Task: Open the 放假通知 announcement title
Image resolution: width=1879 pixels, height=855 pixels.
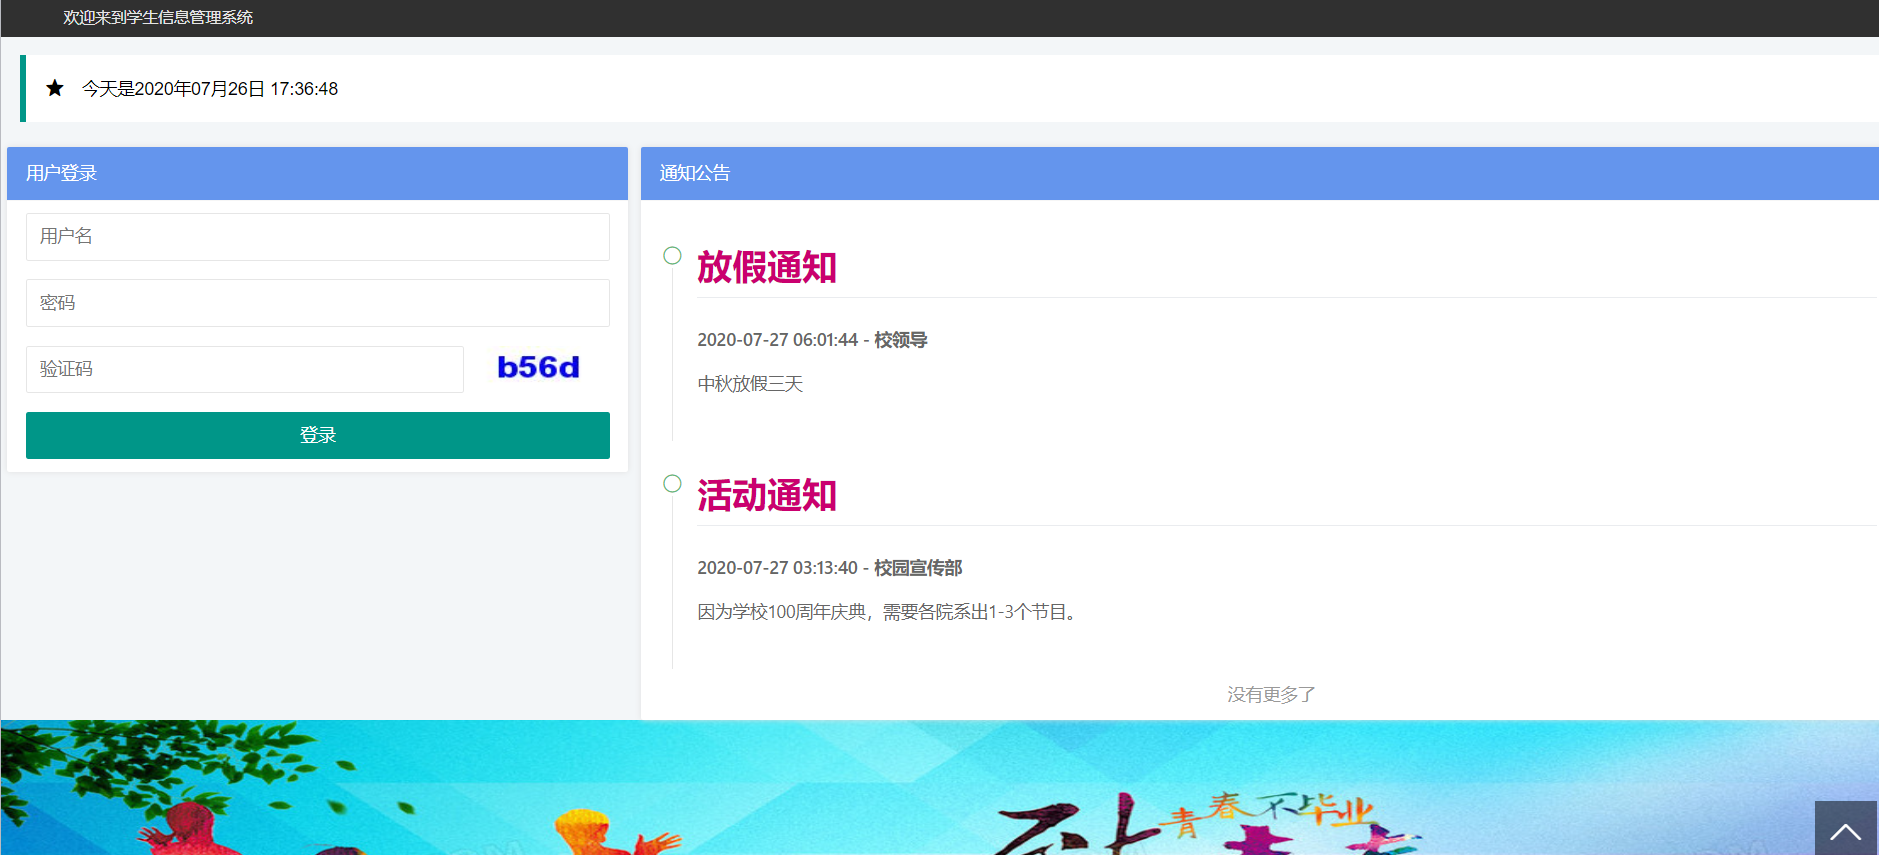Action: (766, 268)
